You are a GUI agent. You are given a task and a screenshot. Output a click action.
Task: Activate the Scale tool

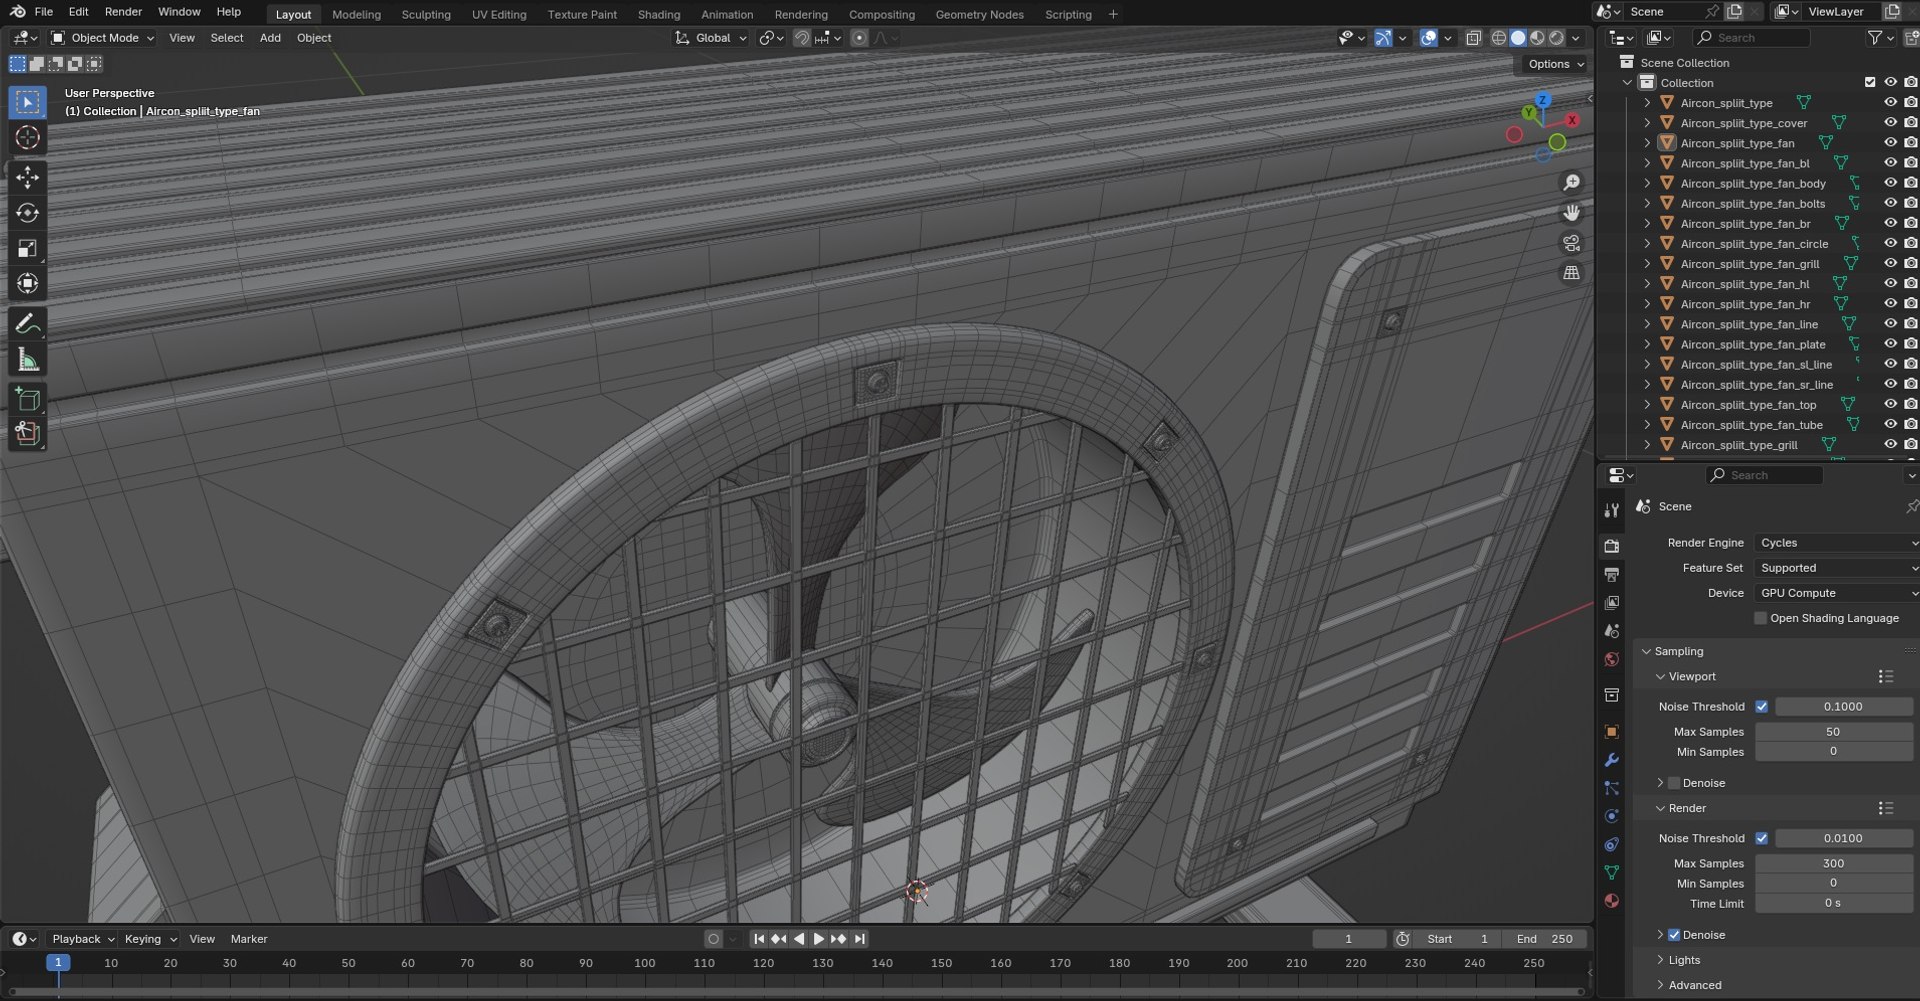28,249
